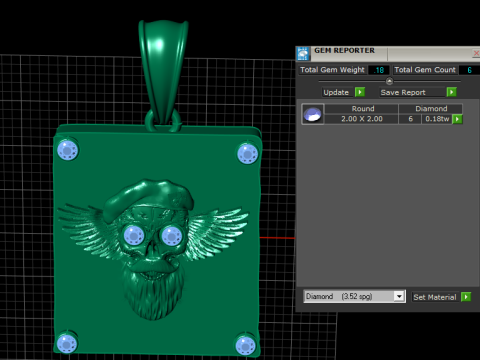The image size is (480, 360).
Task: Click the GEM REPORTER title bar text
Action: click(x=344, y=51)
